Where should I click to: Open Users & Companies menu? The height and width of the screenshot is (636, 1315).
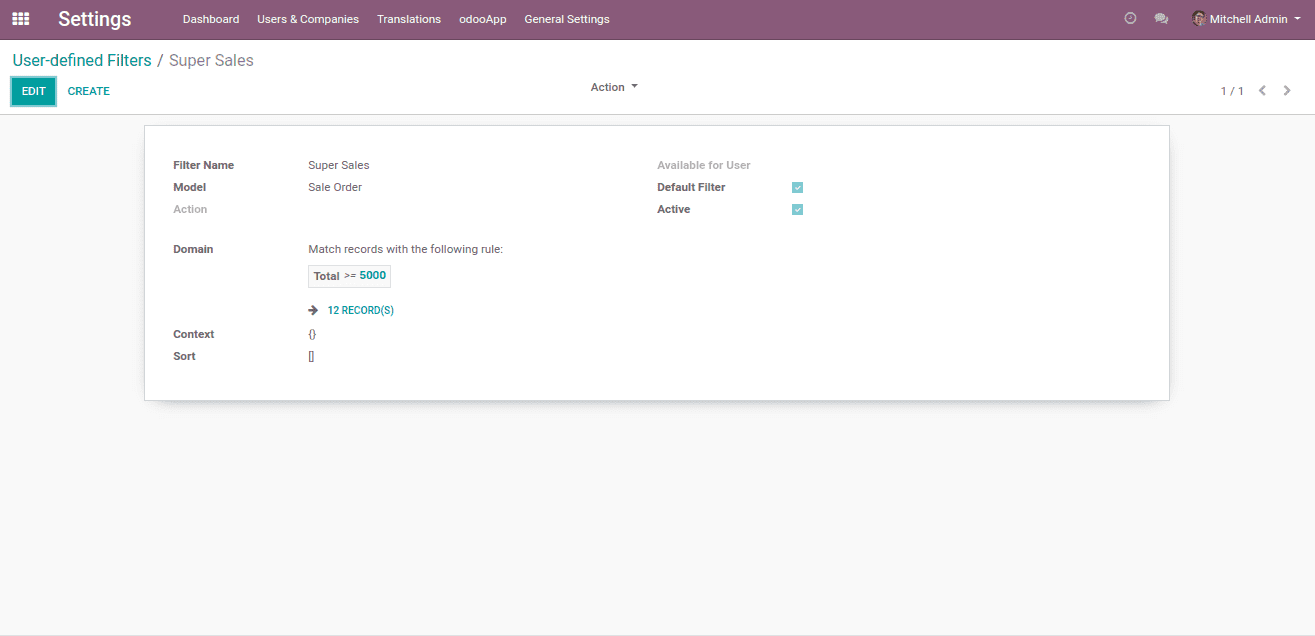(308, 19)
